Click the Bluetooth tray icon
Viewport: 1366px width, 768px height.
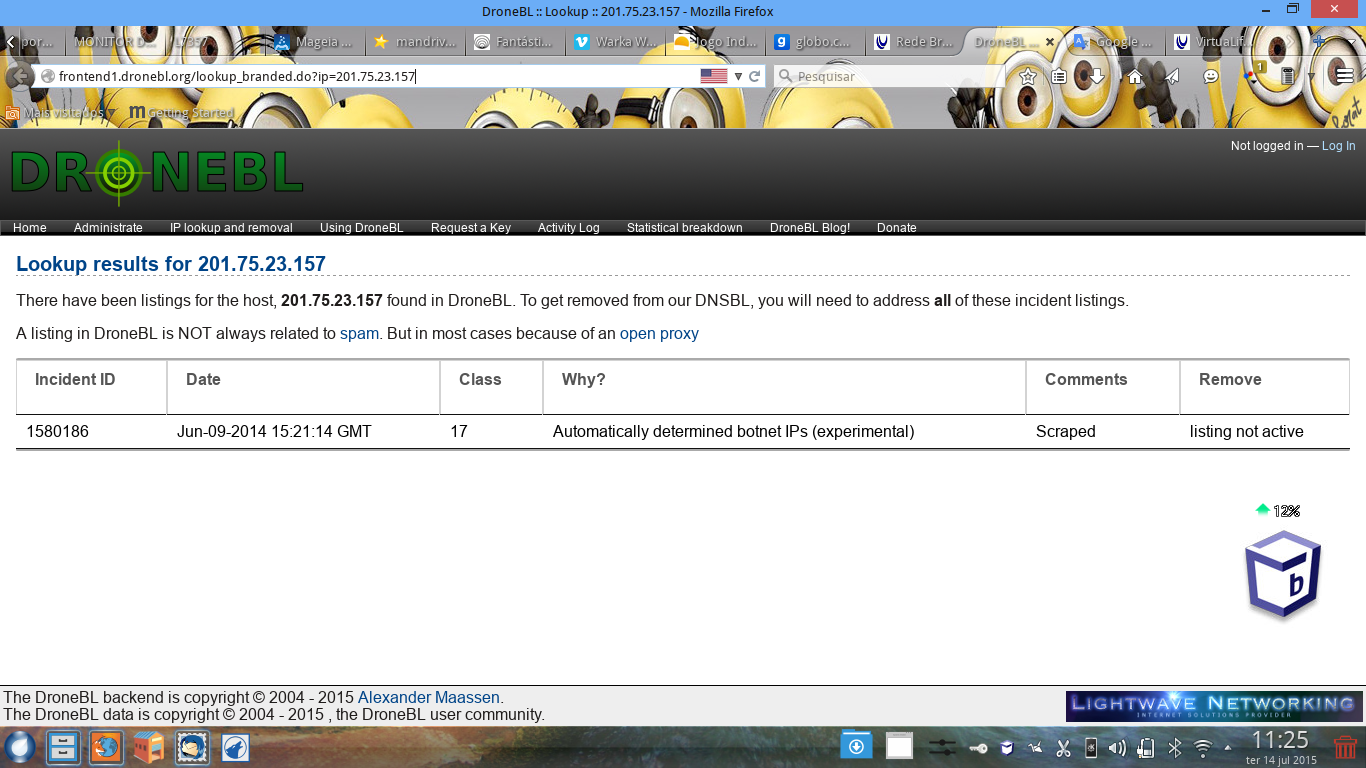coord(1176,748)
